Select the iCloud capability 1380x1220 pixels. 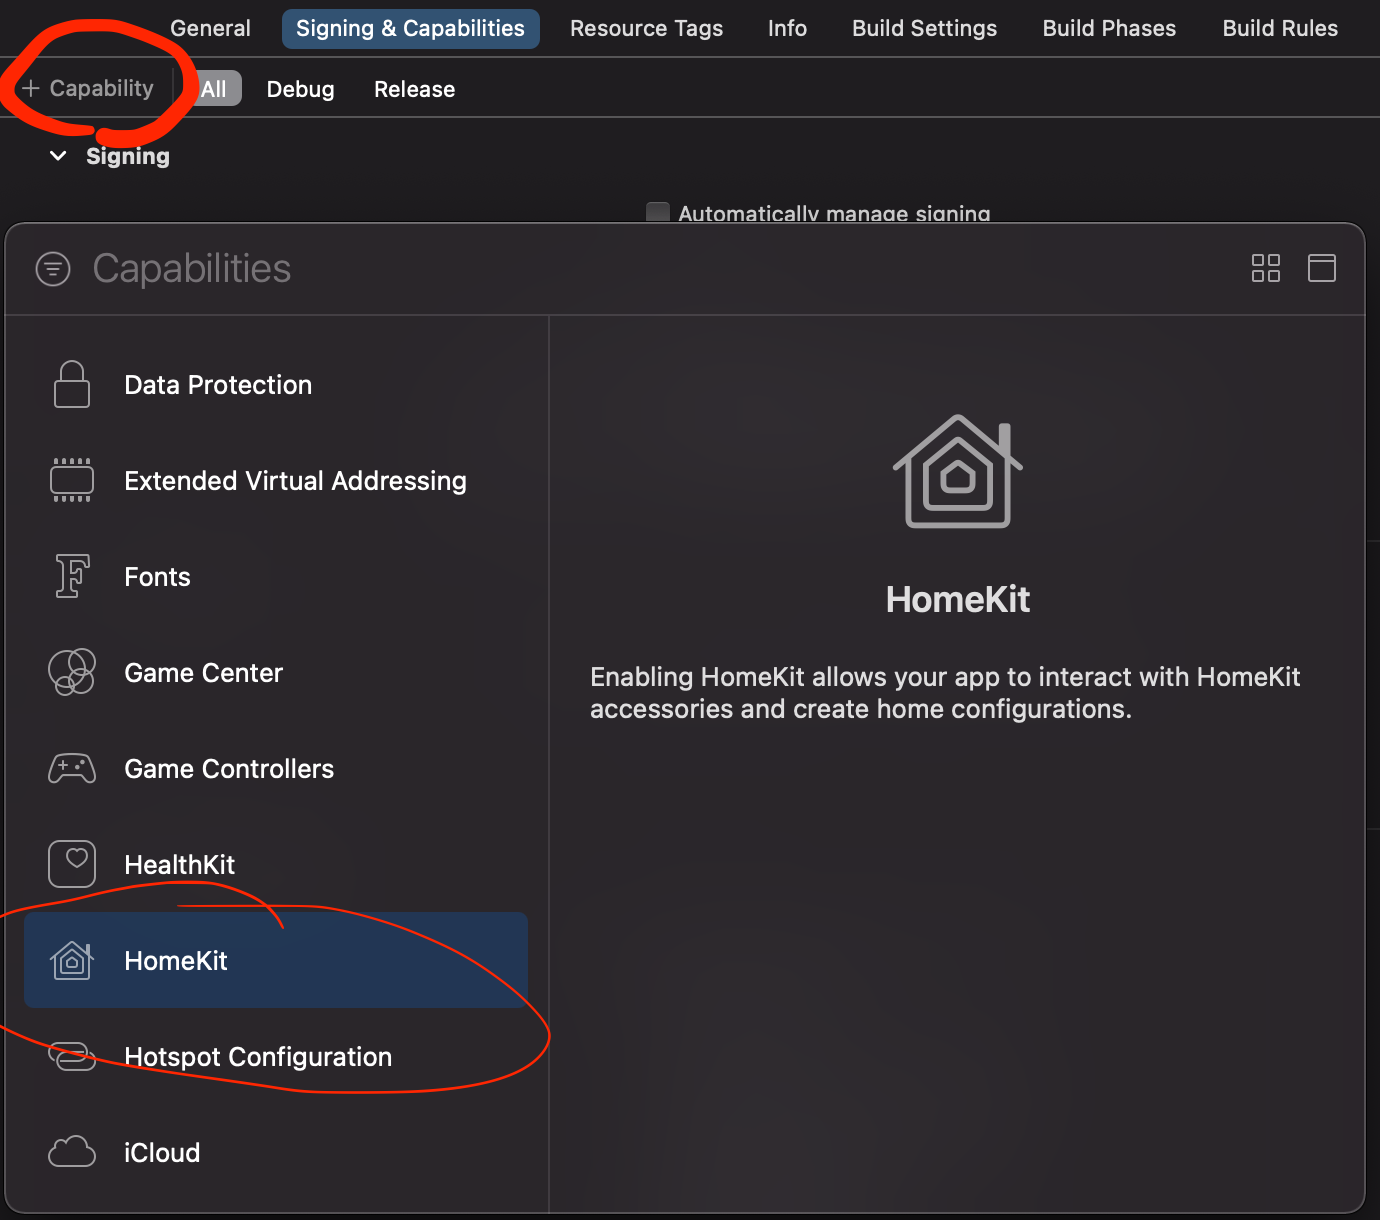(276, 1153)
